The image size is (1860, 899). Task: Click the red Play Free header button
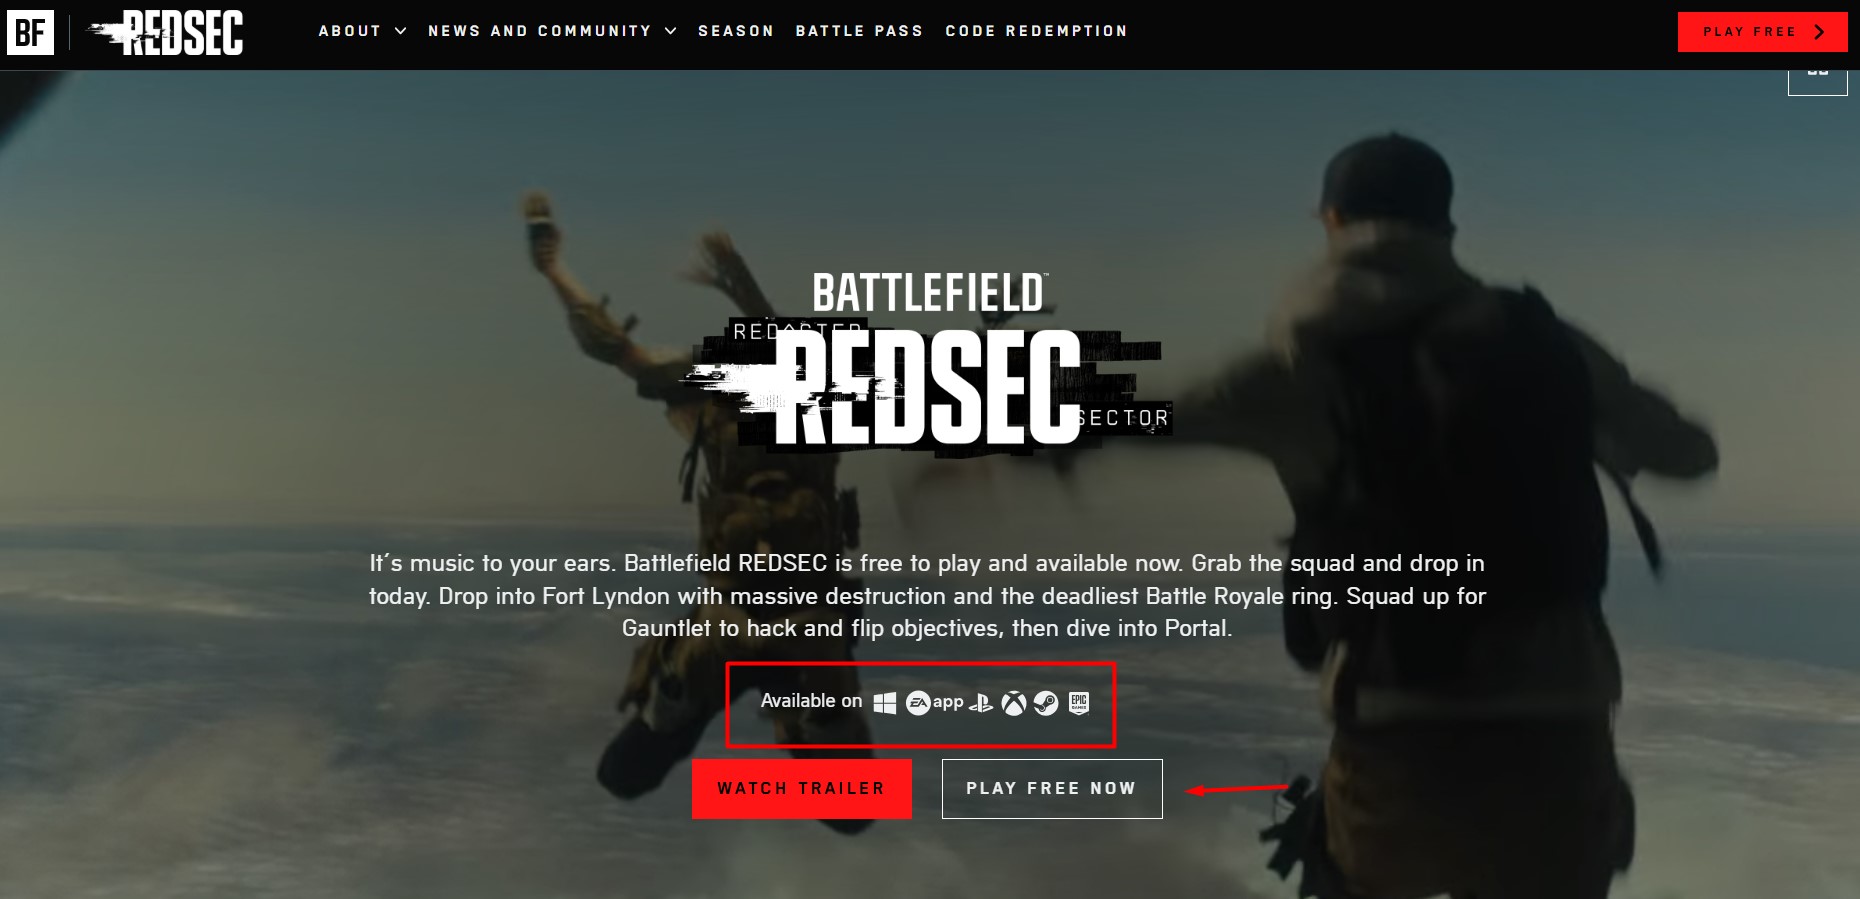click(1763, 32)
